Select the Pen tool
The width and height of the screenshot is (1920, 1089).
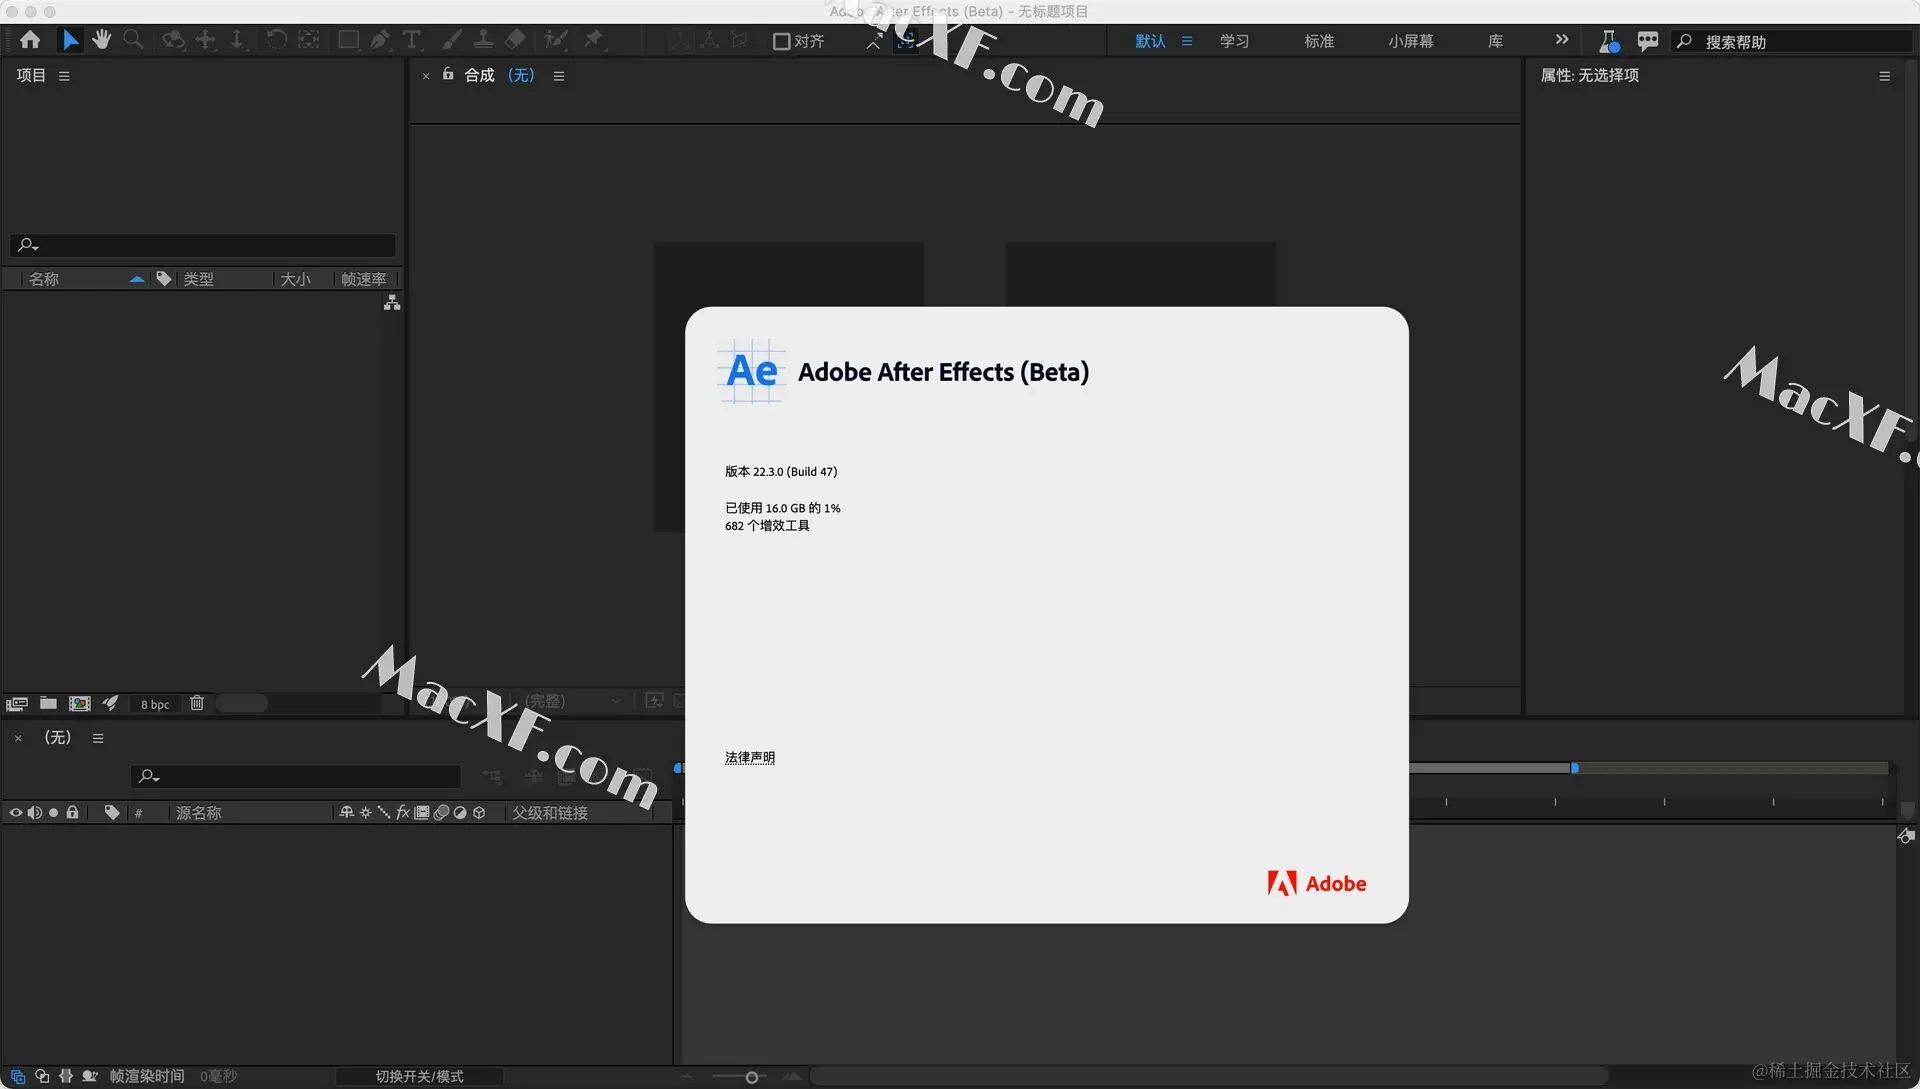380,40
